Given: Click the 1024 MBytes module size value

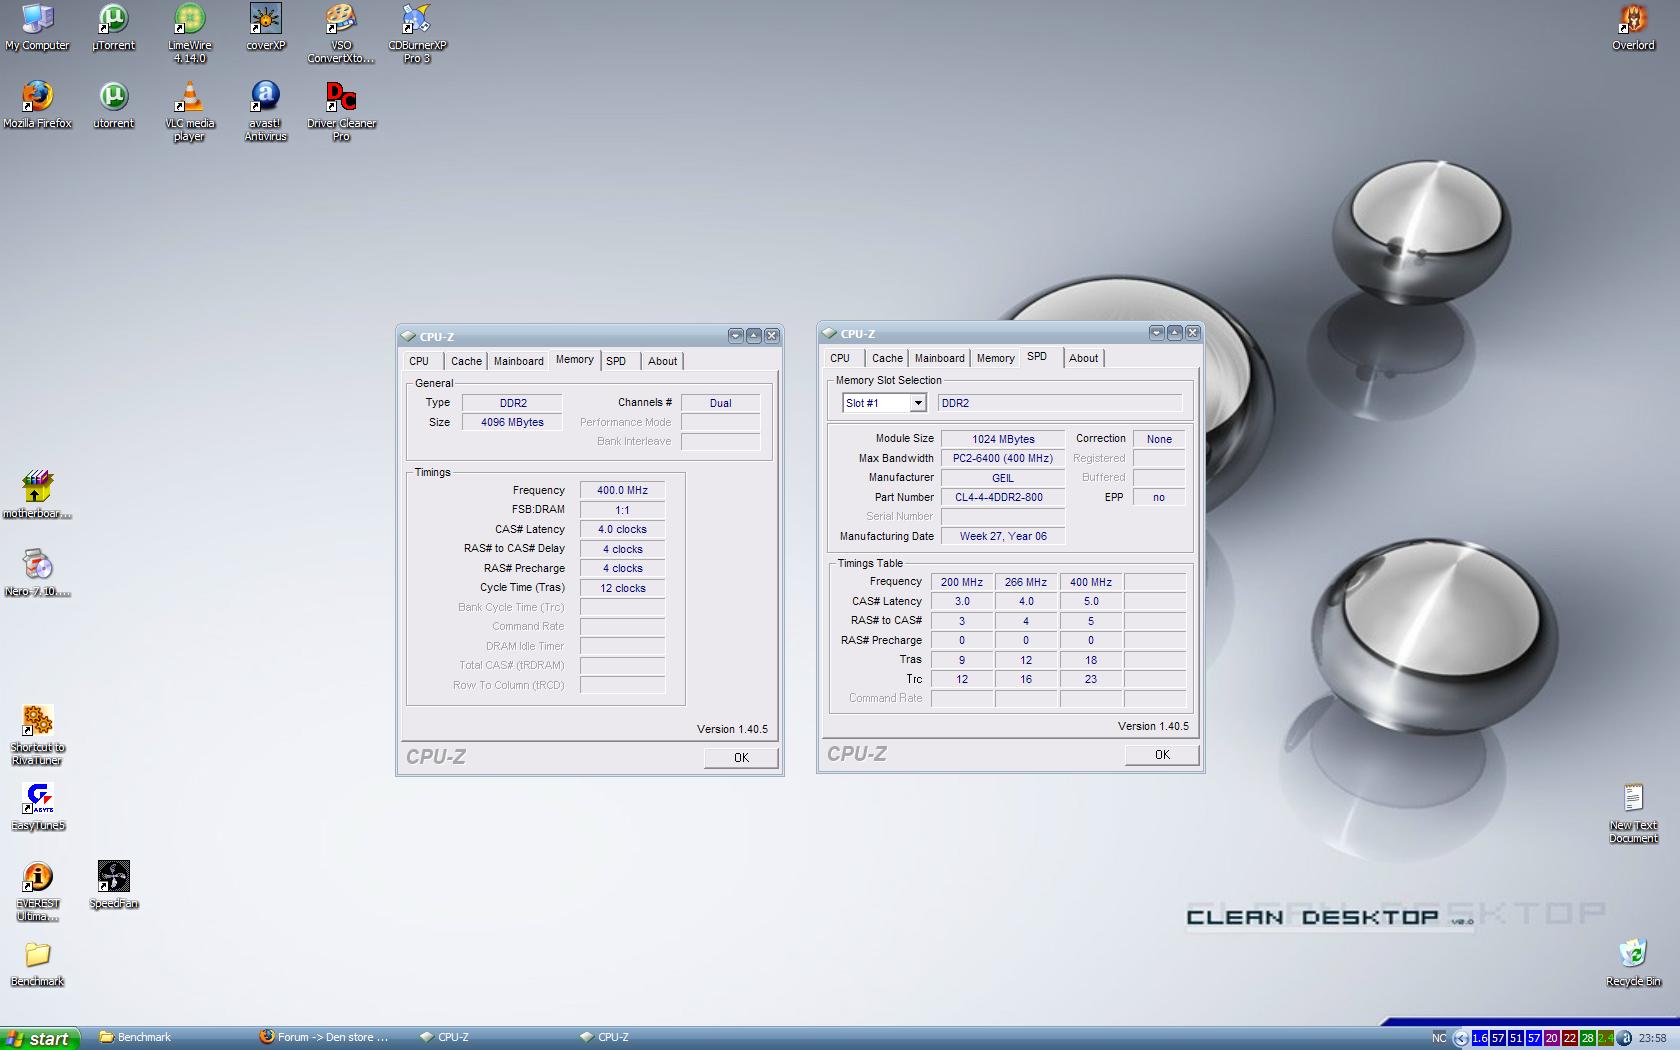Looking at the screenshot, I should pos(1003,439).
